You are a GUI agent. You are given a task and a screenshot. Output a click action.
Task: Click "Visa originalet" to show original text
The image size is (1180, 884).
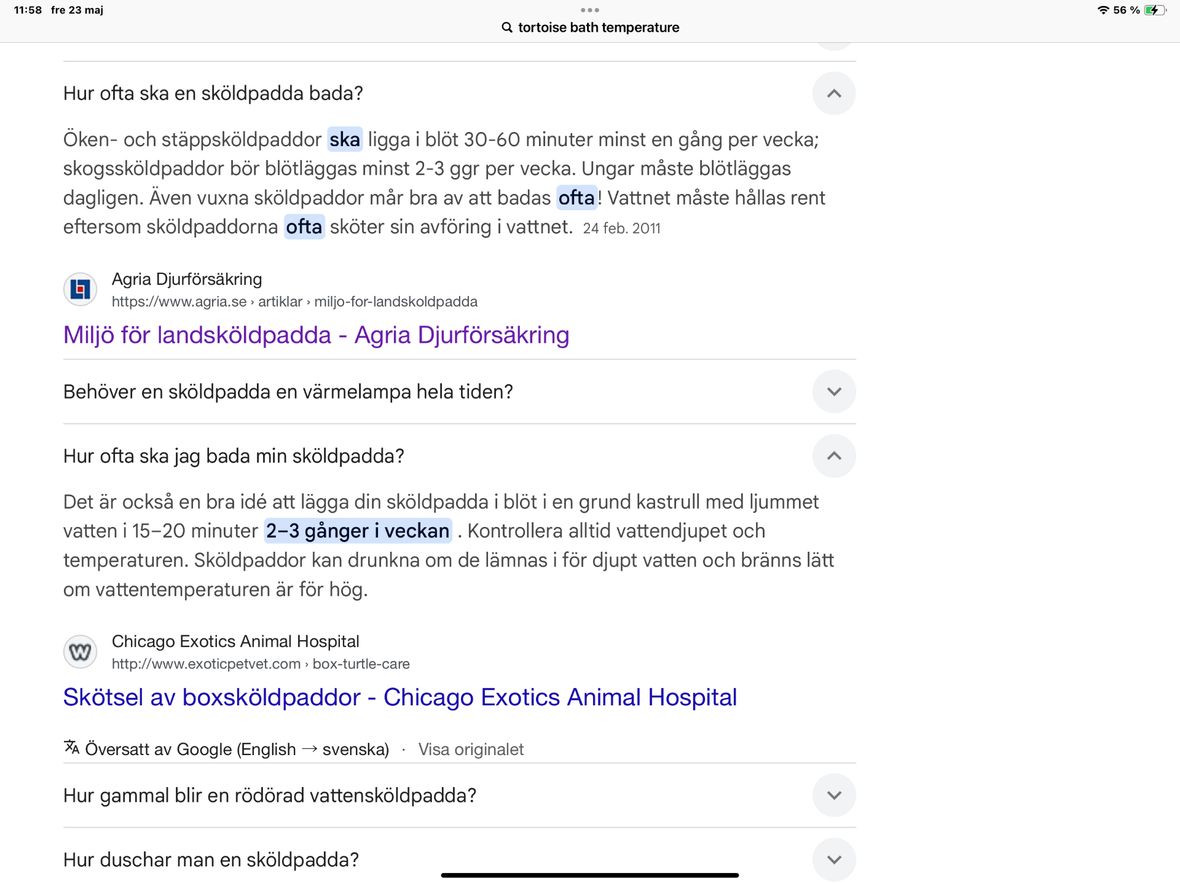pos(470,749)
